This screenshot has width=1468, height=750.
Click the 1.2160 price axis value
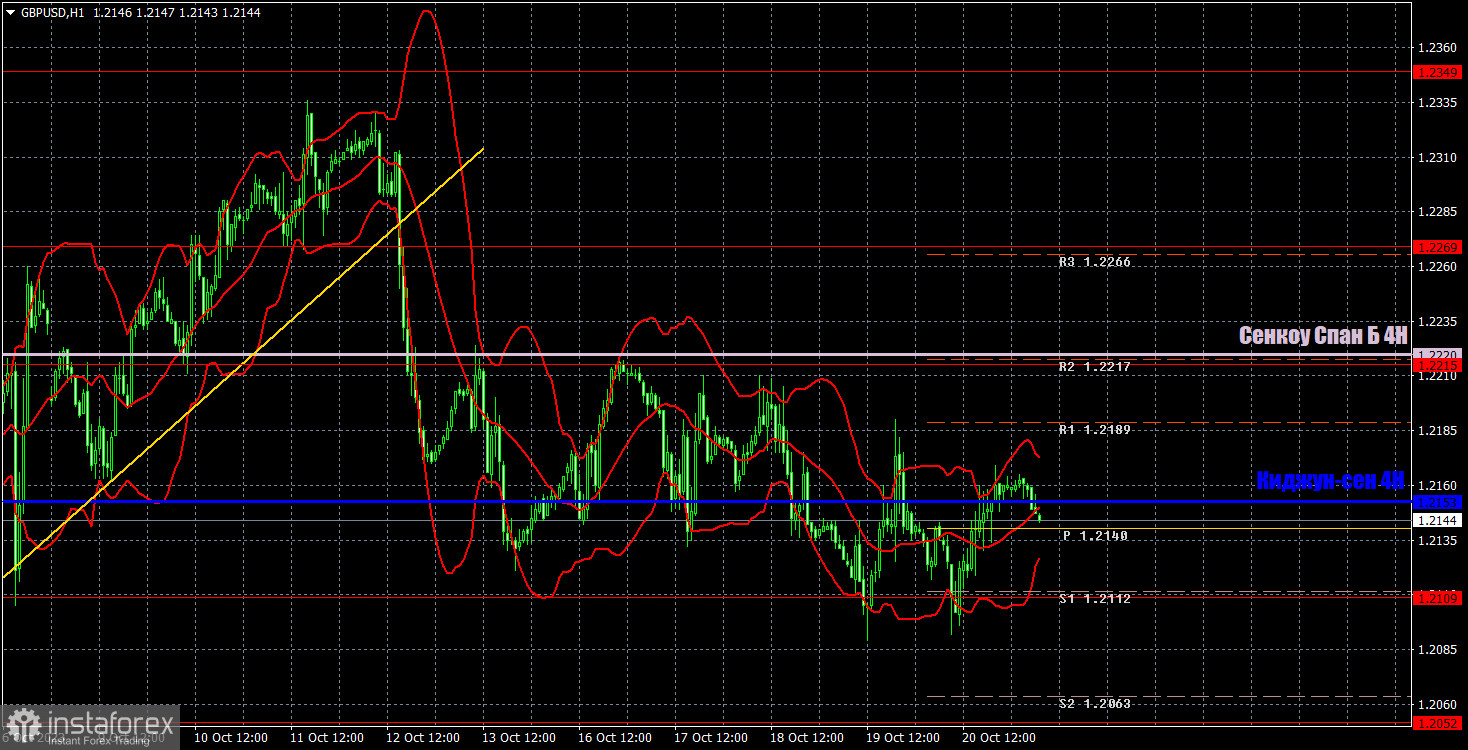pyautogui.click(x=1436, y=486)
